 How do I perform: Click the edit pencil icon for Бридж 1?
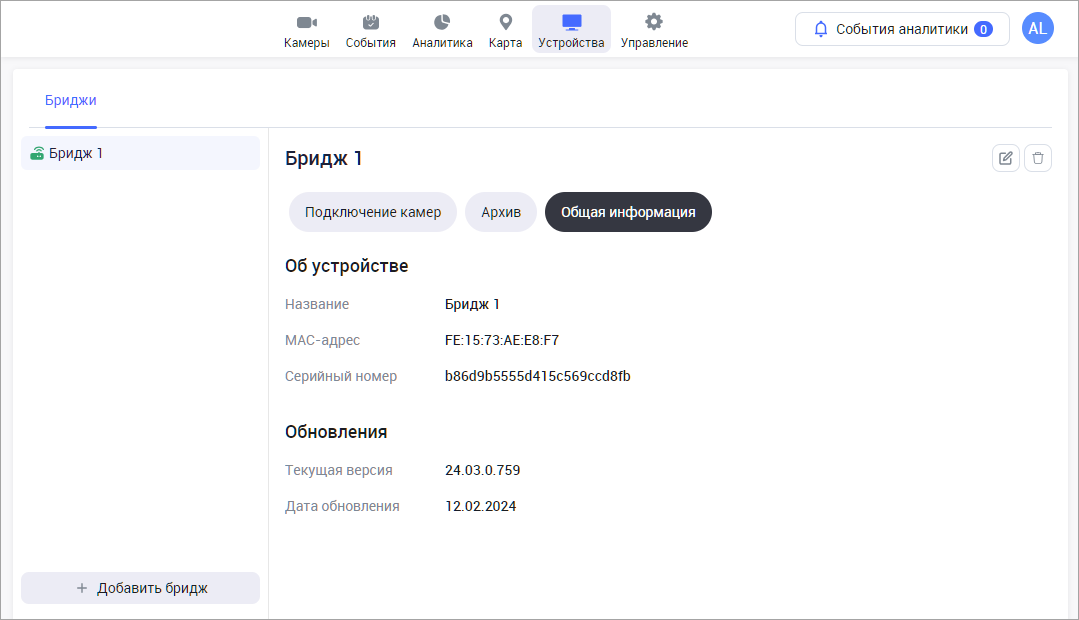[1006, 158]
